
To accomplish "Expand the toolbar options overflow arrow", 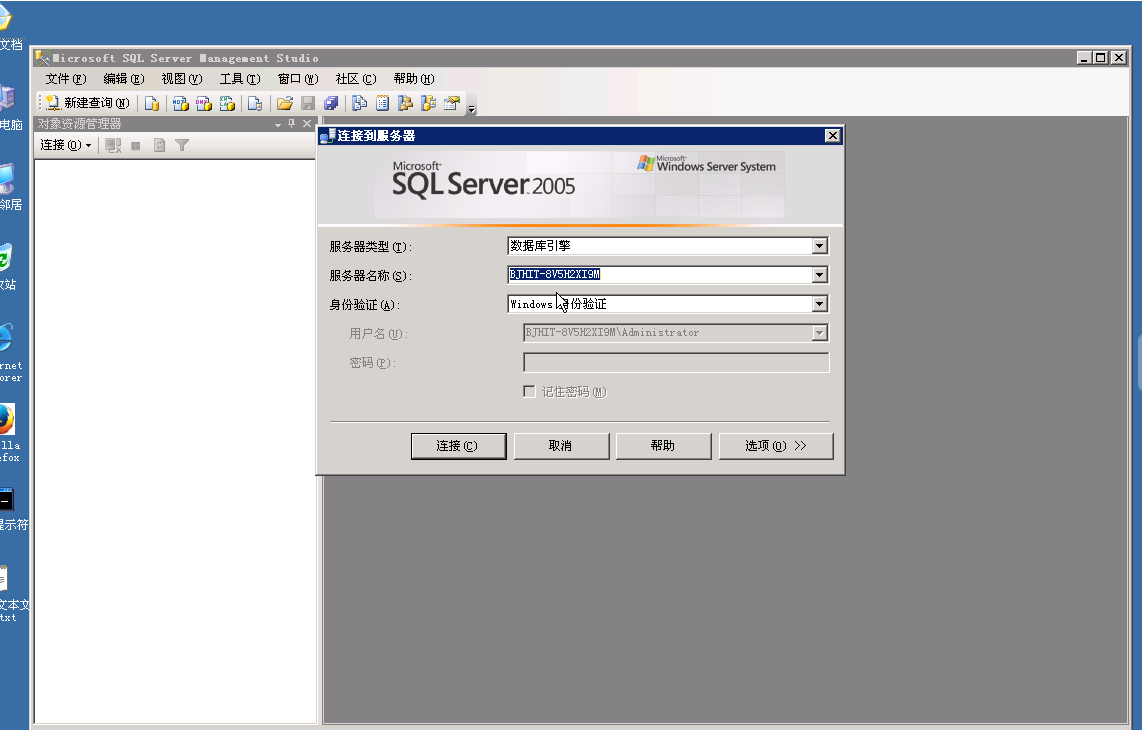I will [471, 109].
